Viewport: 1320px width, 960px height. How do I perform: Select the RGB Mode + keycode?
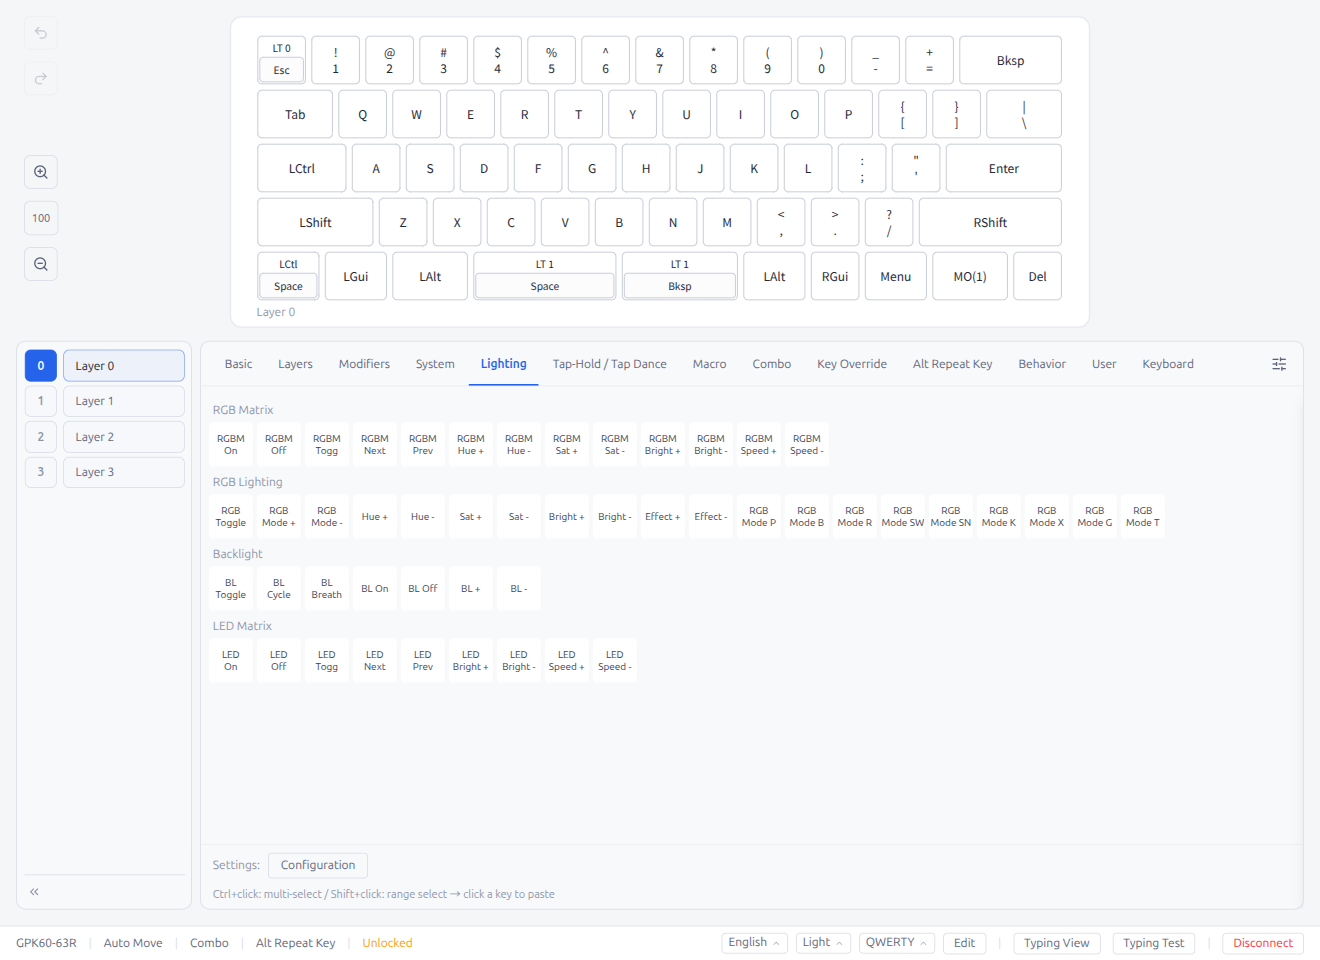click(x=279, y=517)
